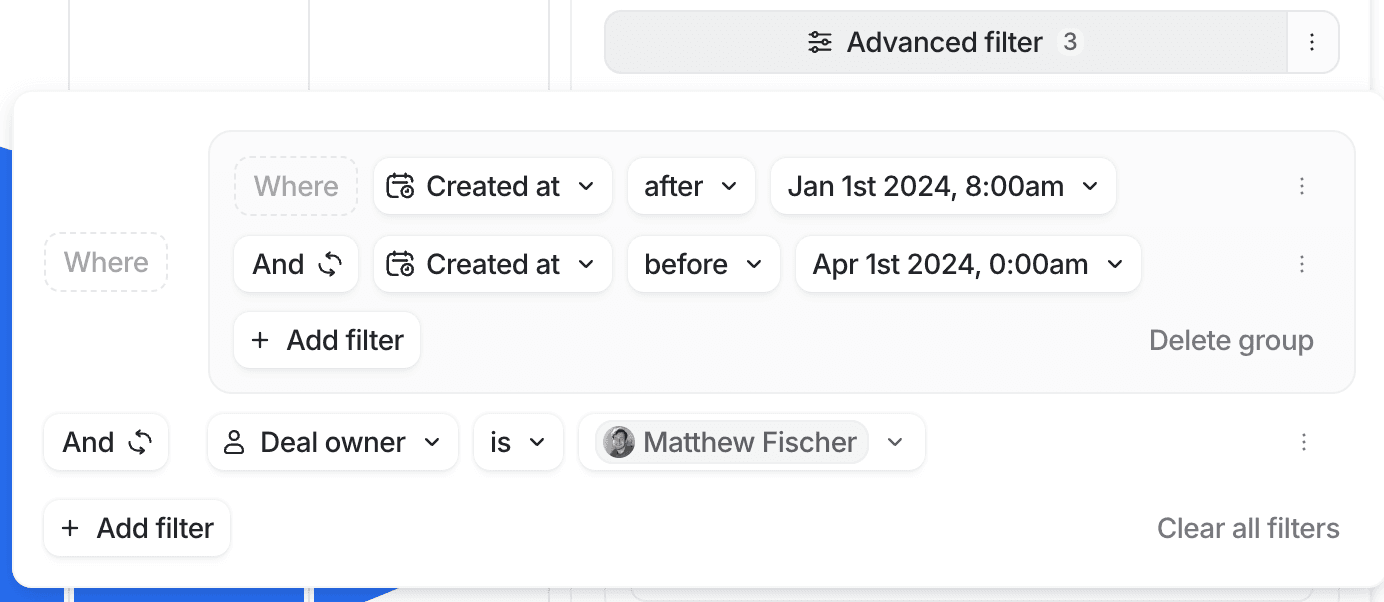Viewport: 1384px width, 602px height.
Task: Toggle the outer And/Or operator before Deal owner
Action: [x=106, y=442]
